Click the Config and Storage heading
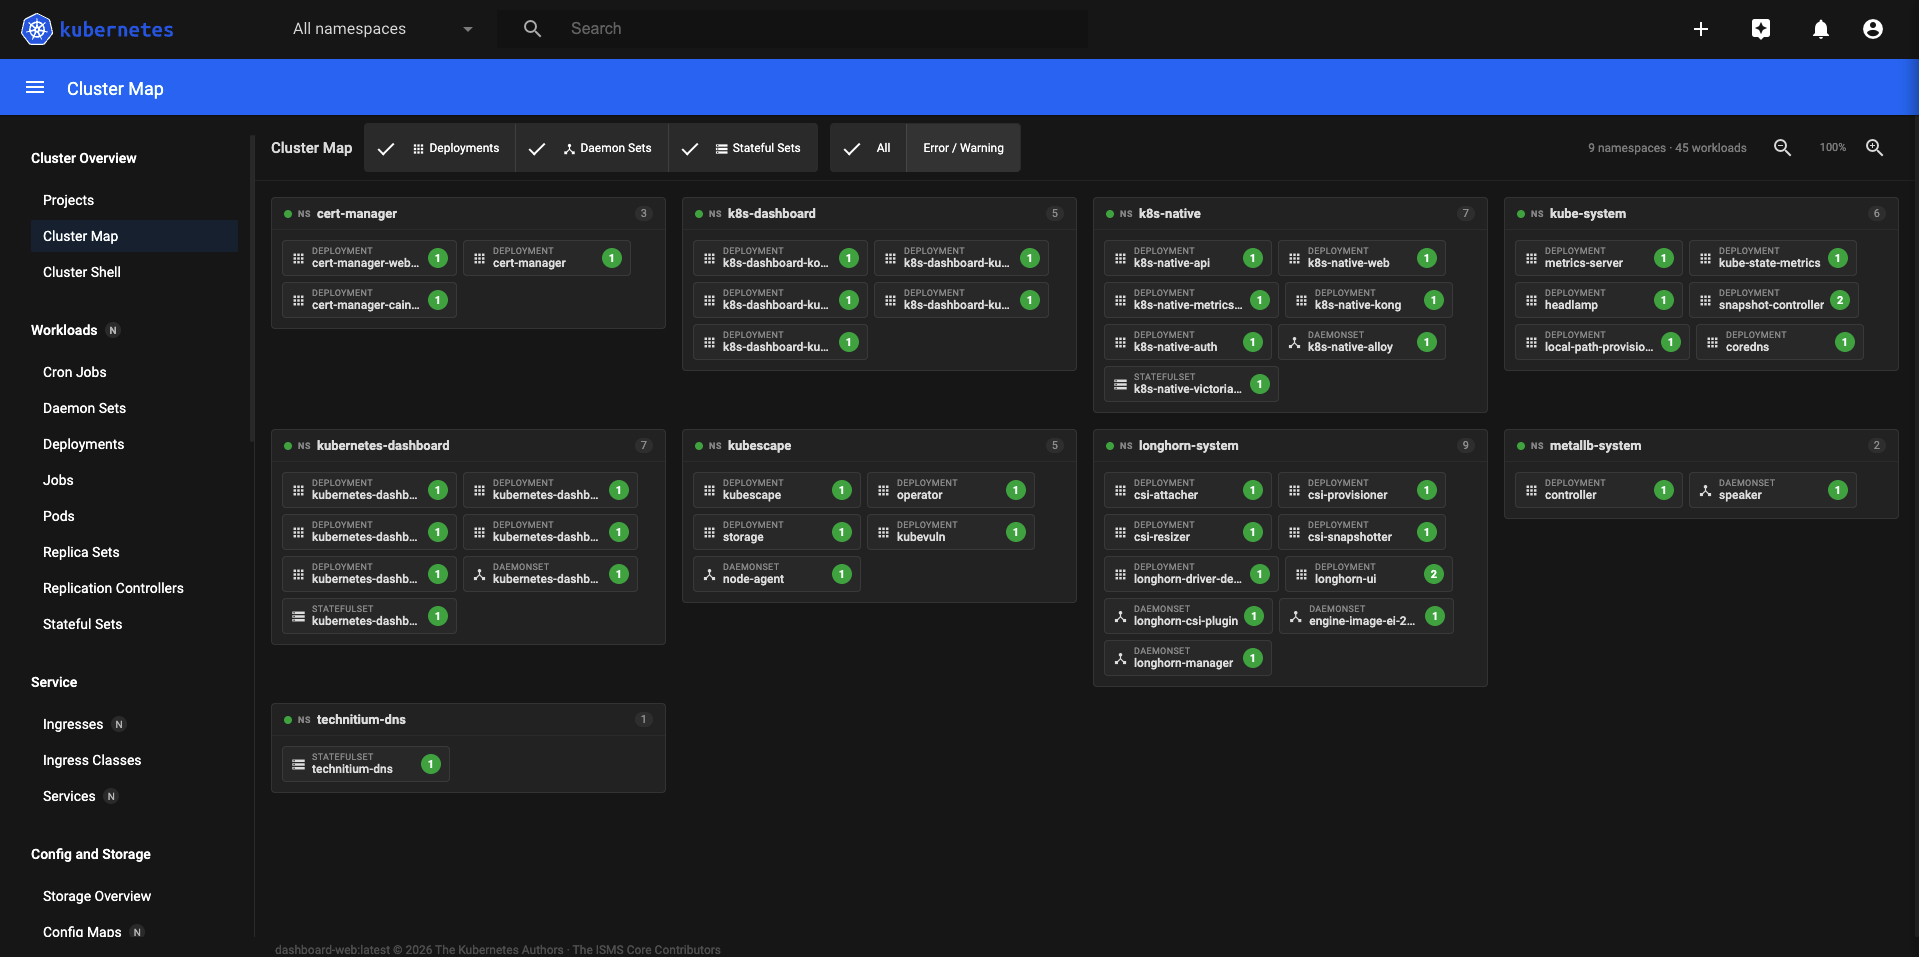The height and width of the screenshot is (957, 1919). [91, 854]
